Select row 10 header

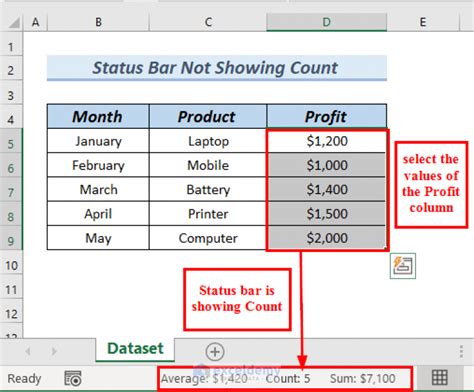(x=11, y=263)
